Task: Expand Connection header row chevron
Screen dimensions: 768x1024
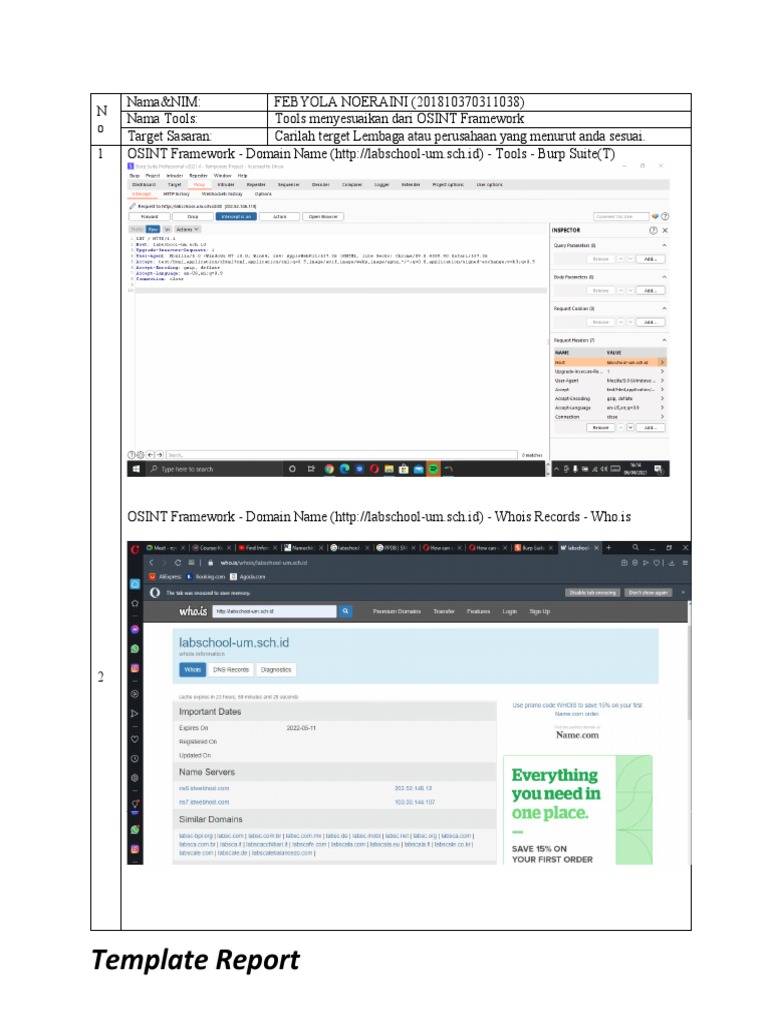Action: 662,417
